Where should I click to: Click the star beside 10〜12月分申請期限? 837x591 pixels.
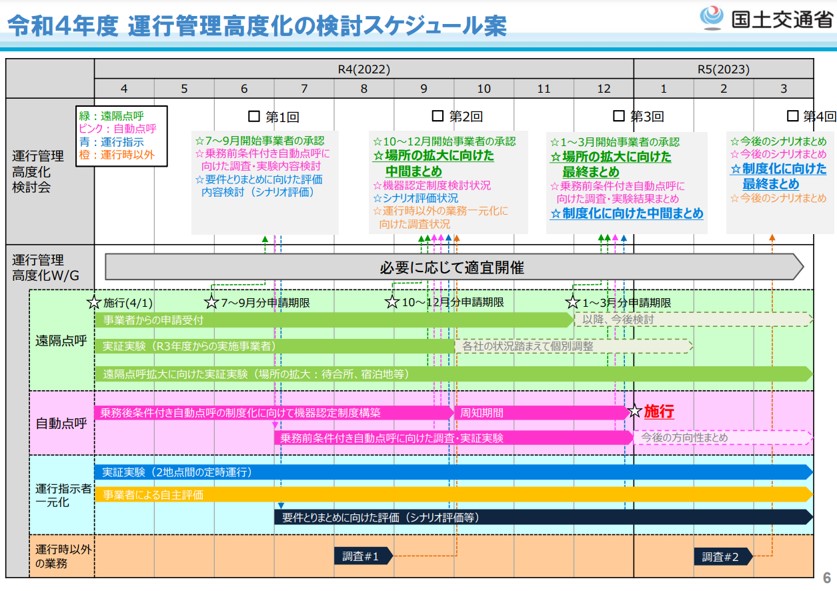(x=393, y=302)
